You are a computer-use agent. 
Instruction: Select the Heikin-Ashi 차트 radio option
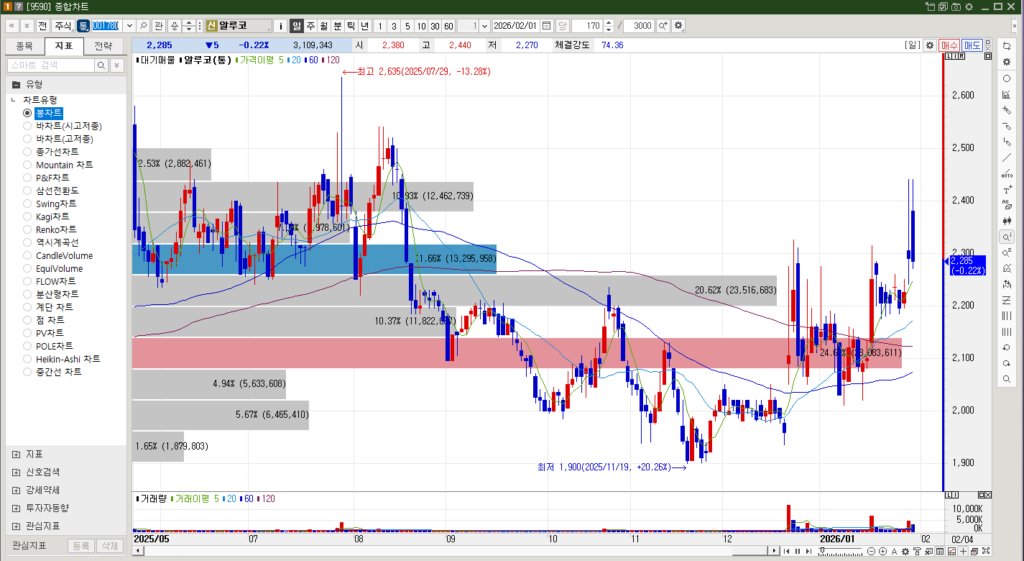28,359
